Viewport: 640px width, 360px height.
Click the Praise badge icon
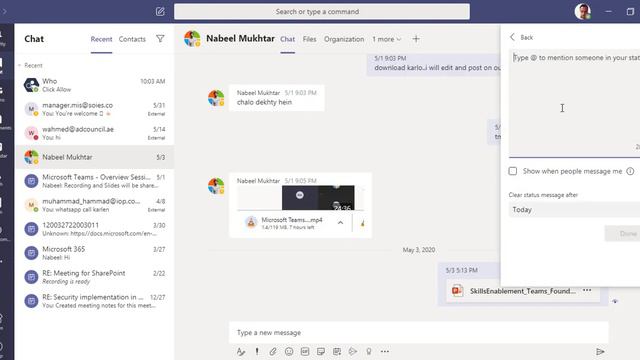click(369, 351)
